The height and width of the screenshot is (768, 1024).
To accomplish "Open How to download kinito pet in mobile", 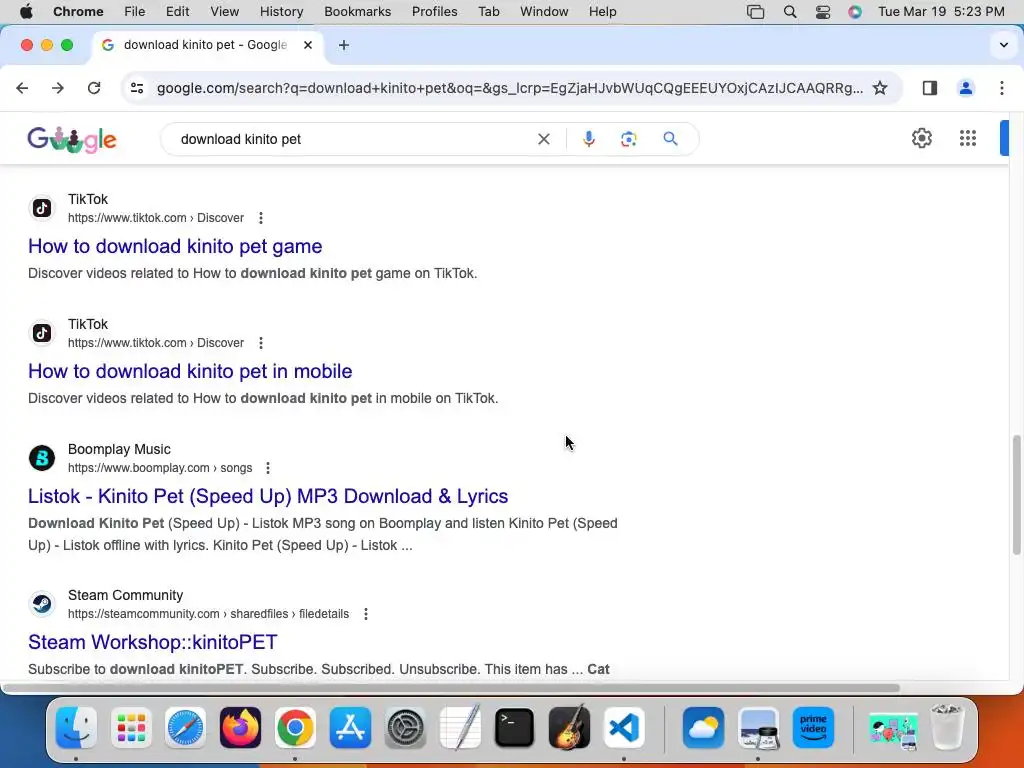I will [190, 371].
